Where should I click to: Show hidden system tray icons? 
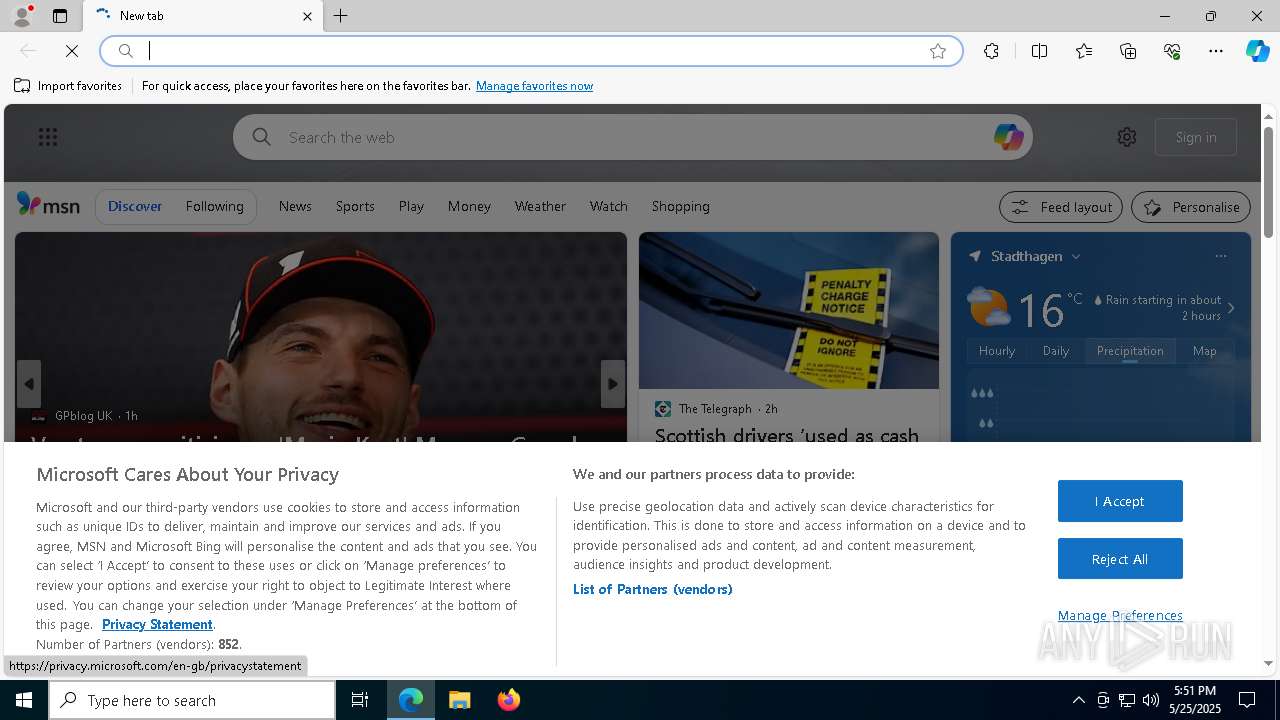1078,700
